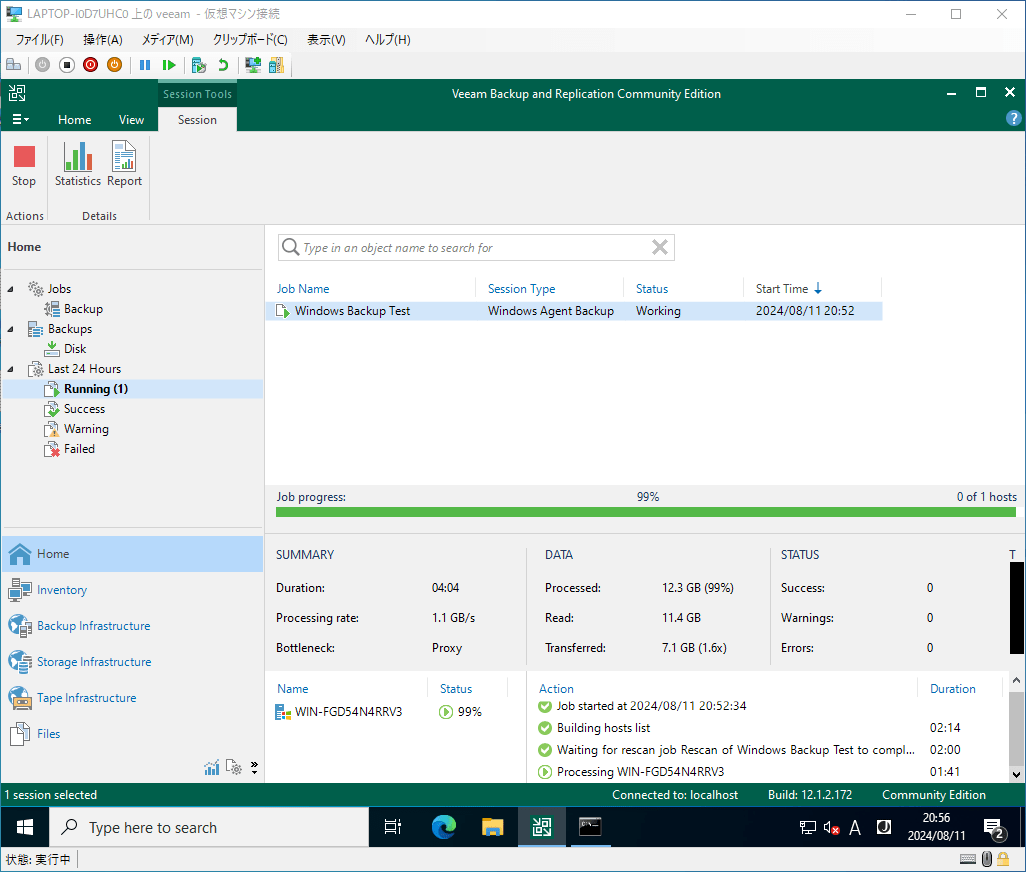Open the Inventory view

(132, 590)
